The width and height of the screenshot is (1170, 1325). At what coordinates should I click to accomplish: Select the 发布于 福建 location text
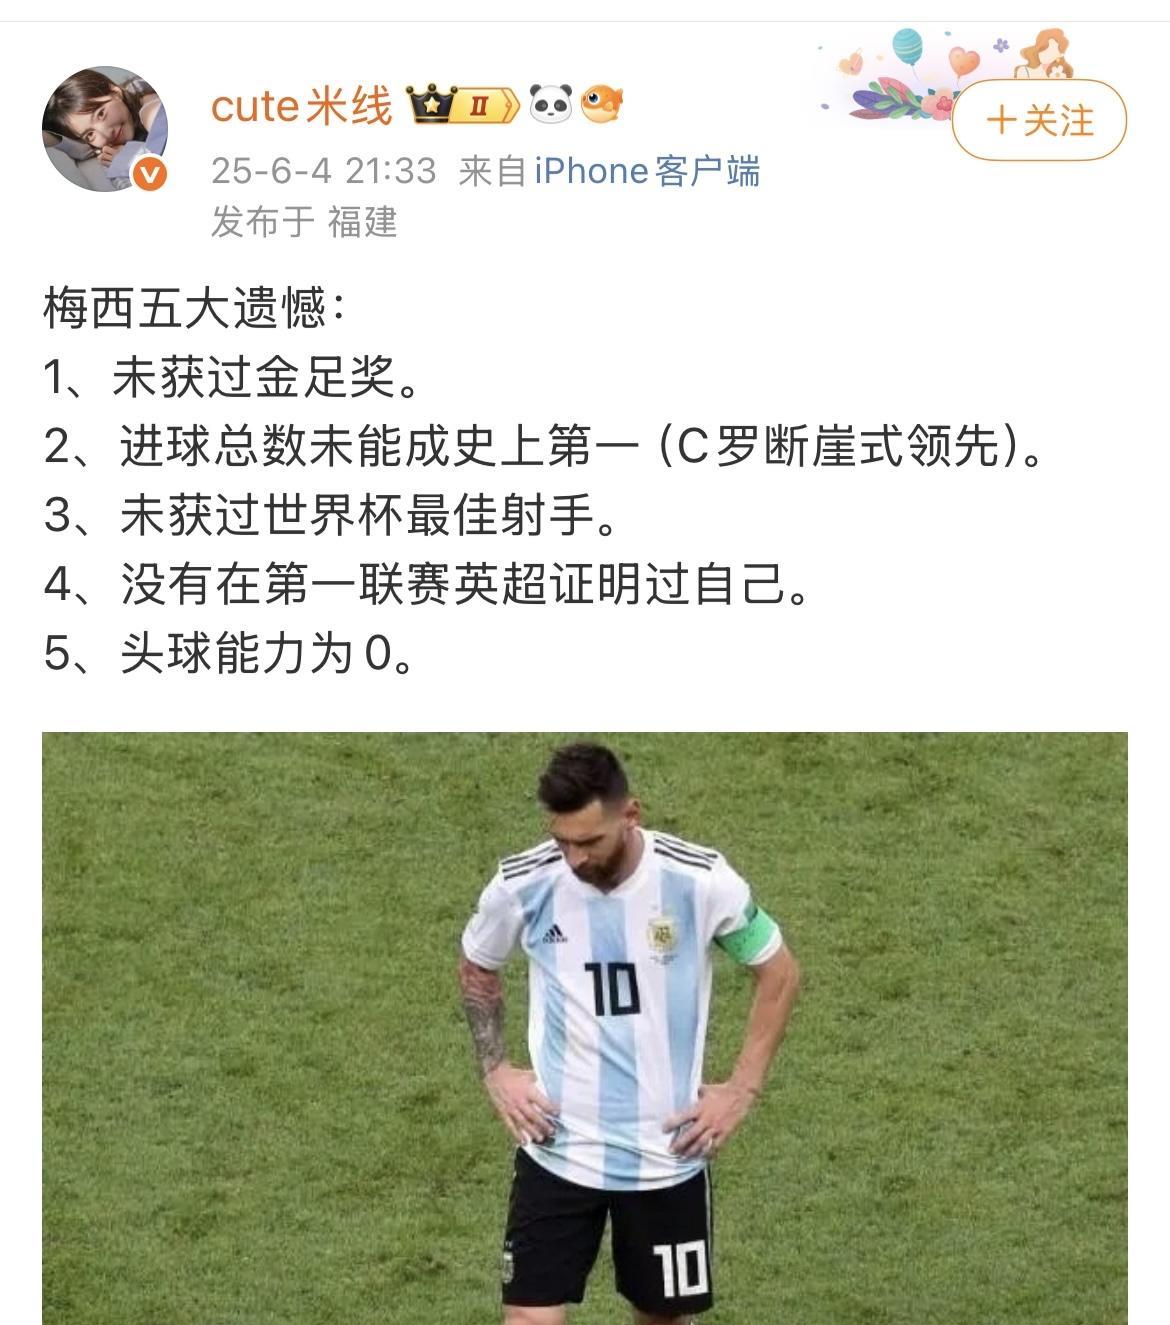point(304,222)
